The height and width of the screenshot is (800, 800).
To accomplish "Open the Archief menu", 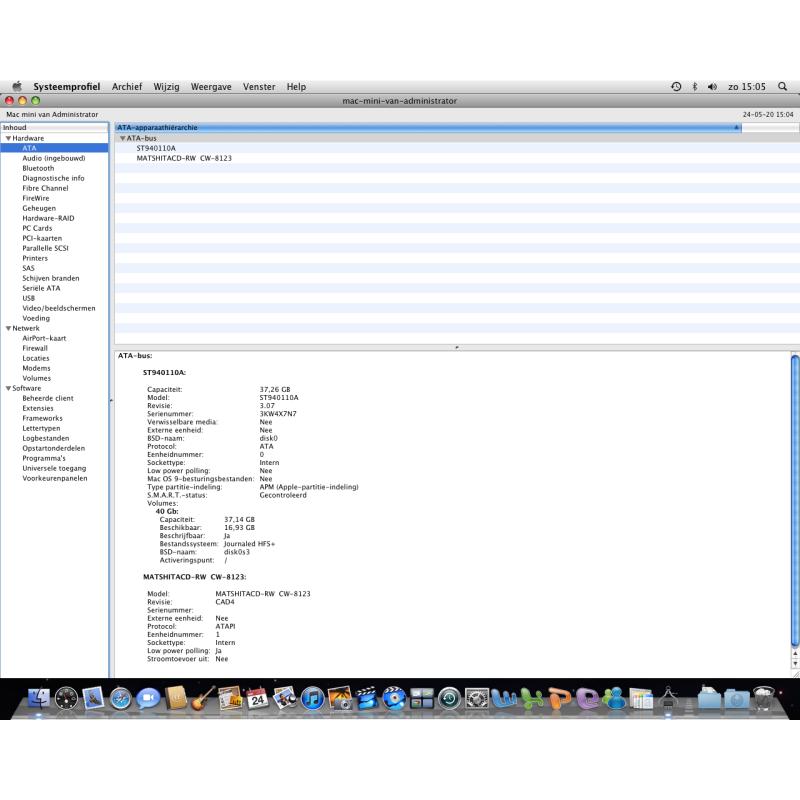I will pyautogui.click(x=127, y=87).
